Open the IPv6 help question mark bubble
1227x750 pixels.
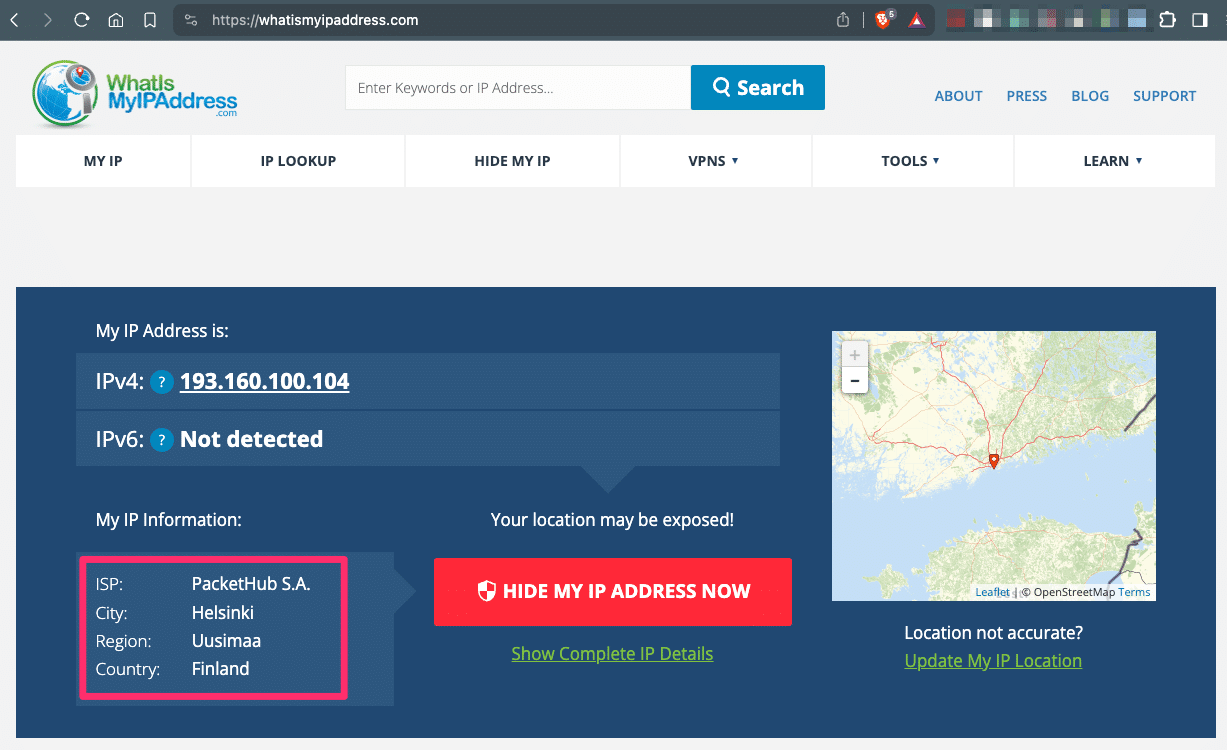point(161,439)
